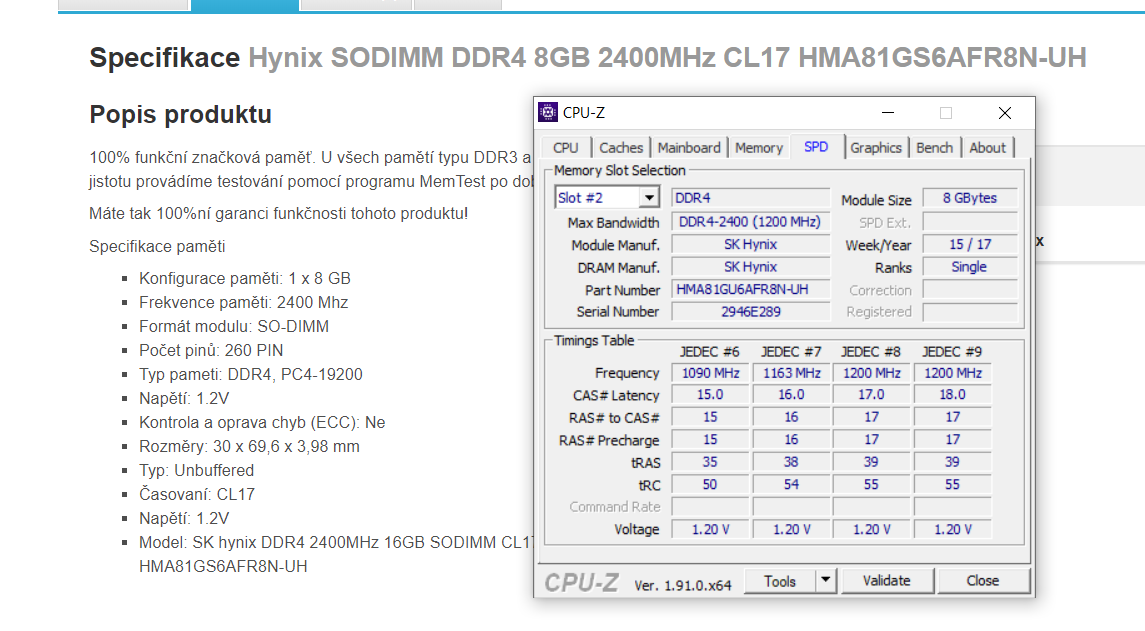Click the Typ pameti: DDR4, PC4-19200 line
Image resolution: width=1145 pixels, height=631 pixels.
[x=250, y=375]
